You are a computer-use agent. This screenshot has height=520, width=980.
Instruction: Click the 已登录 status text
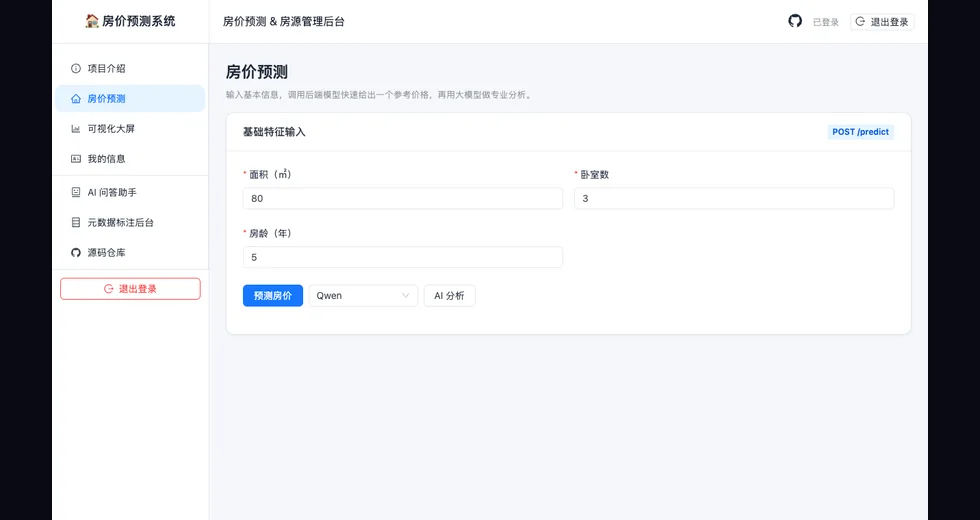point(826,22)
